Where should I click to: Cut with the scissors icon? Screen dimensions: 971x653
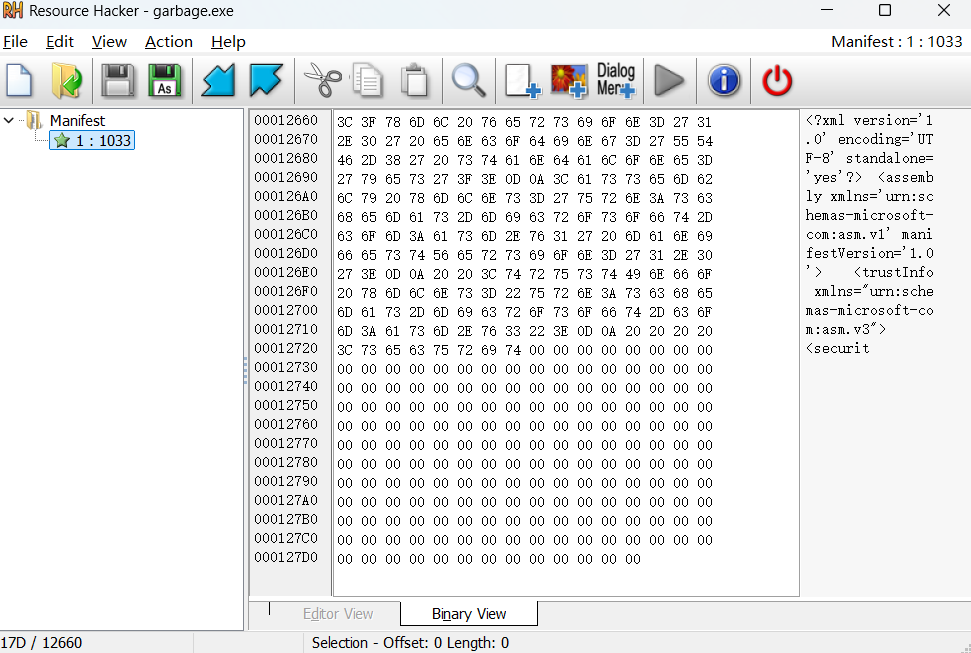[x=323, y=81]
